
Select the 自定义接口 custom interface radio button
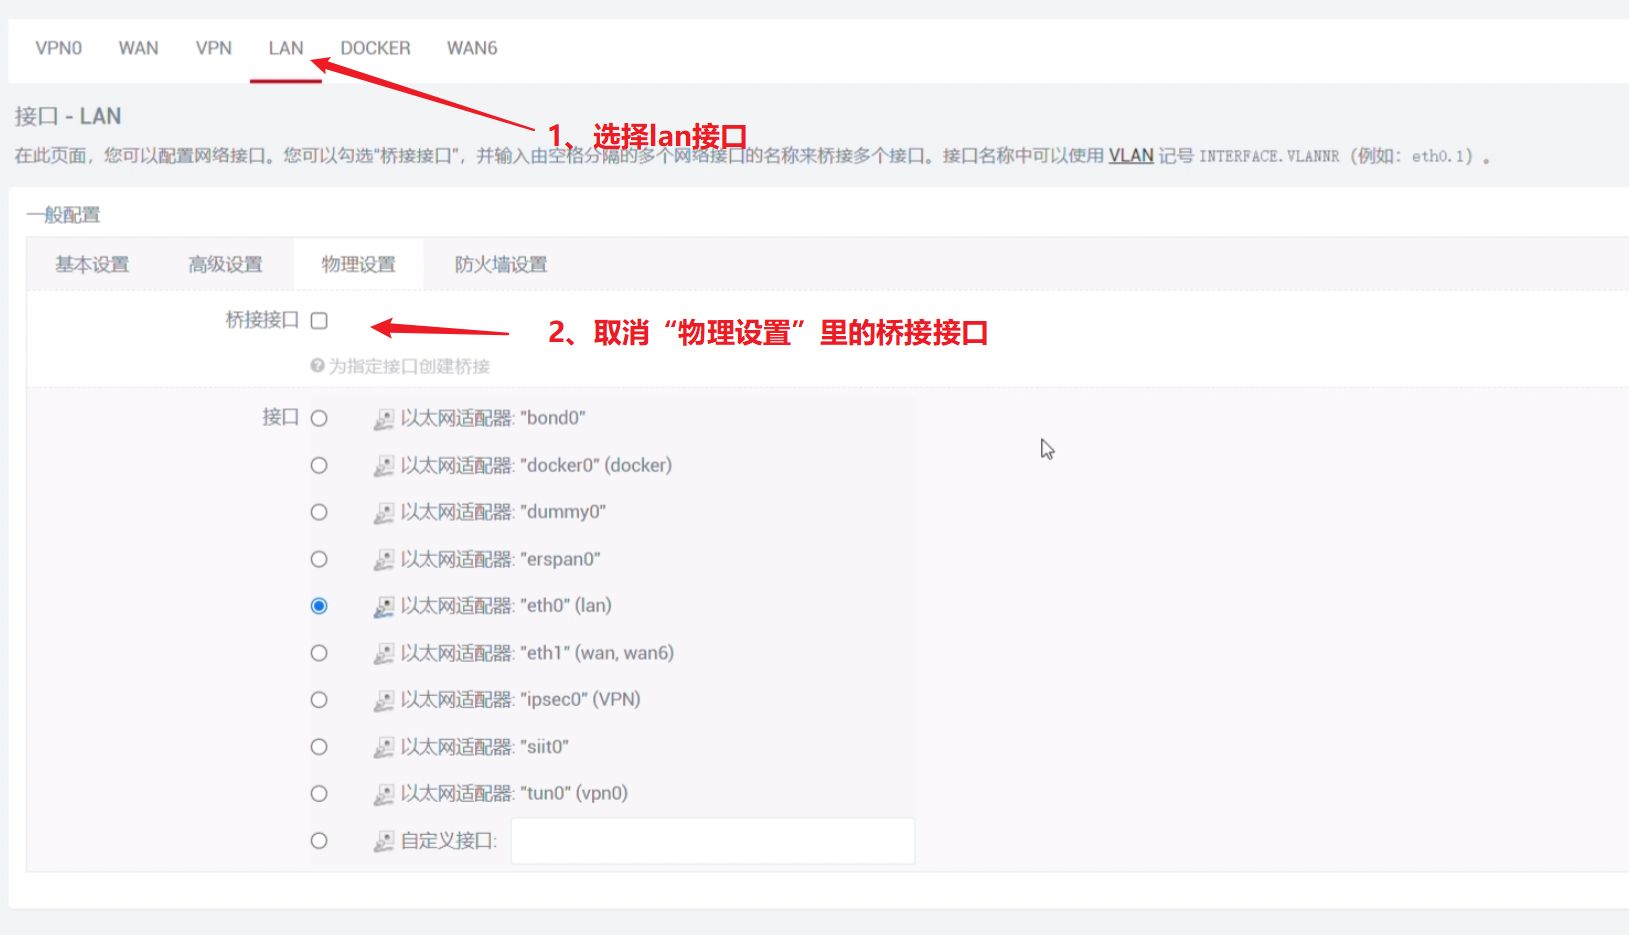[x=319, y=841]
